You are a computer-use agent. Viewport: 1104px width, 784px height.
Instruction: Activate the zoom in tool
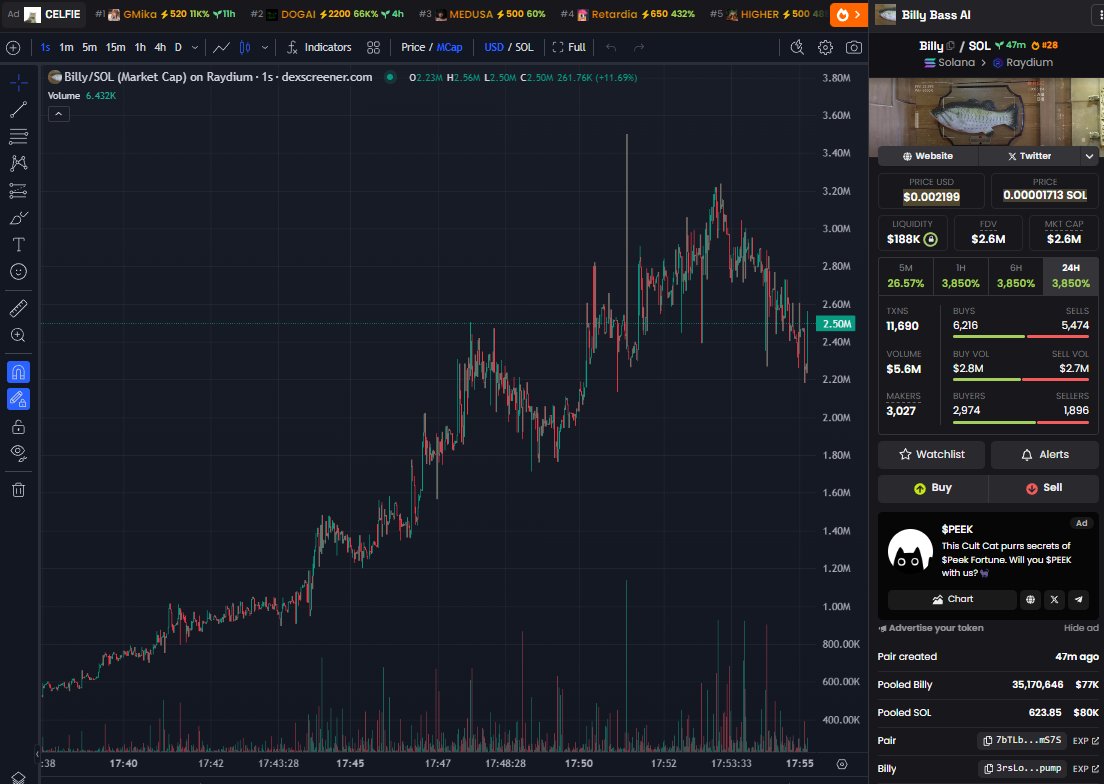click(x=18, y=336)
